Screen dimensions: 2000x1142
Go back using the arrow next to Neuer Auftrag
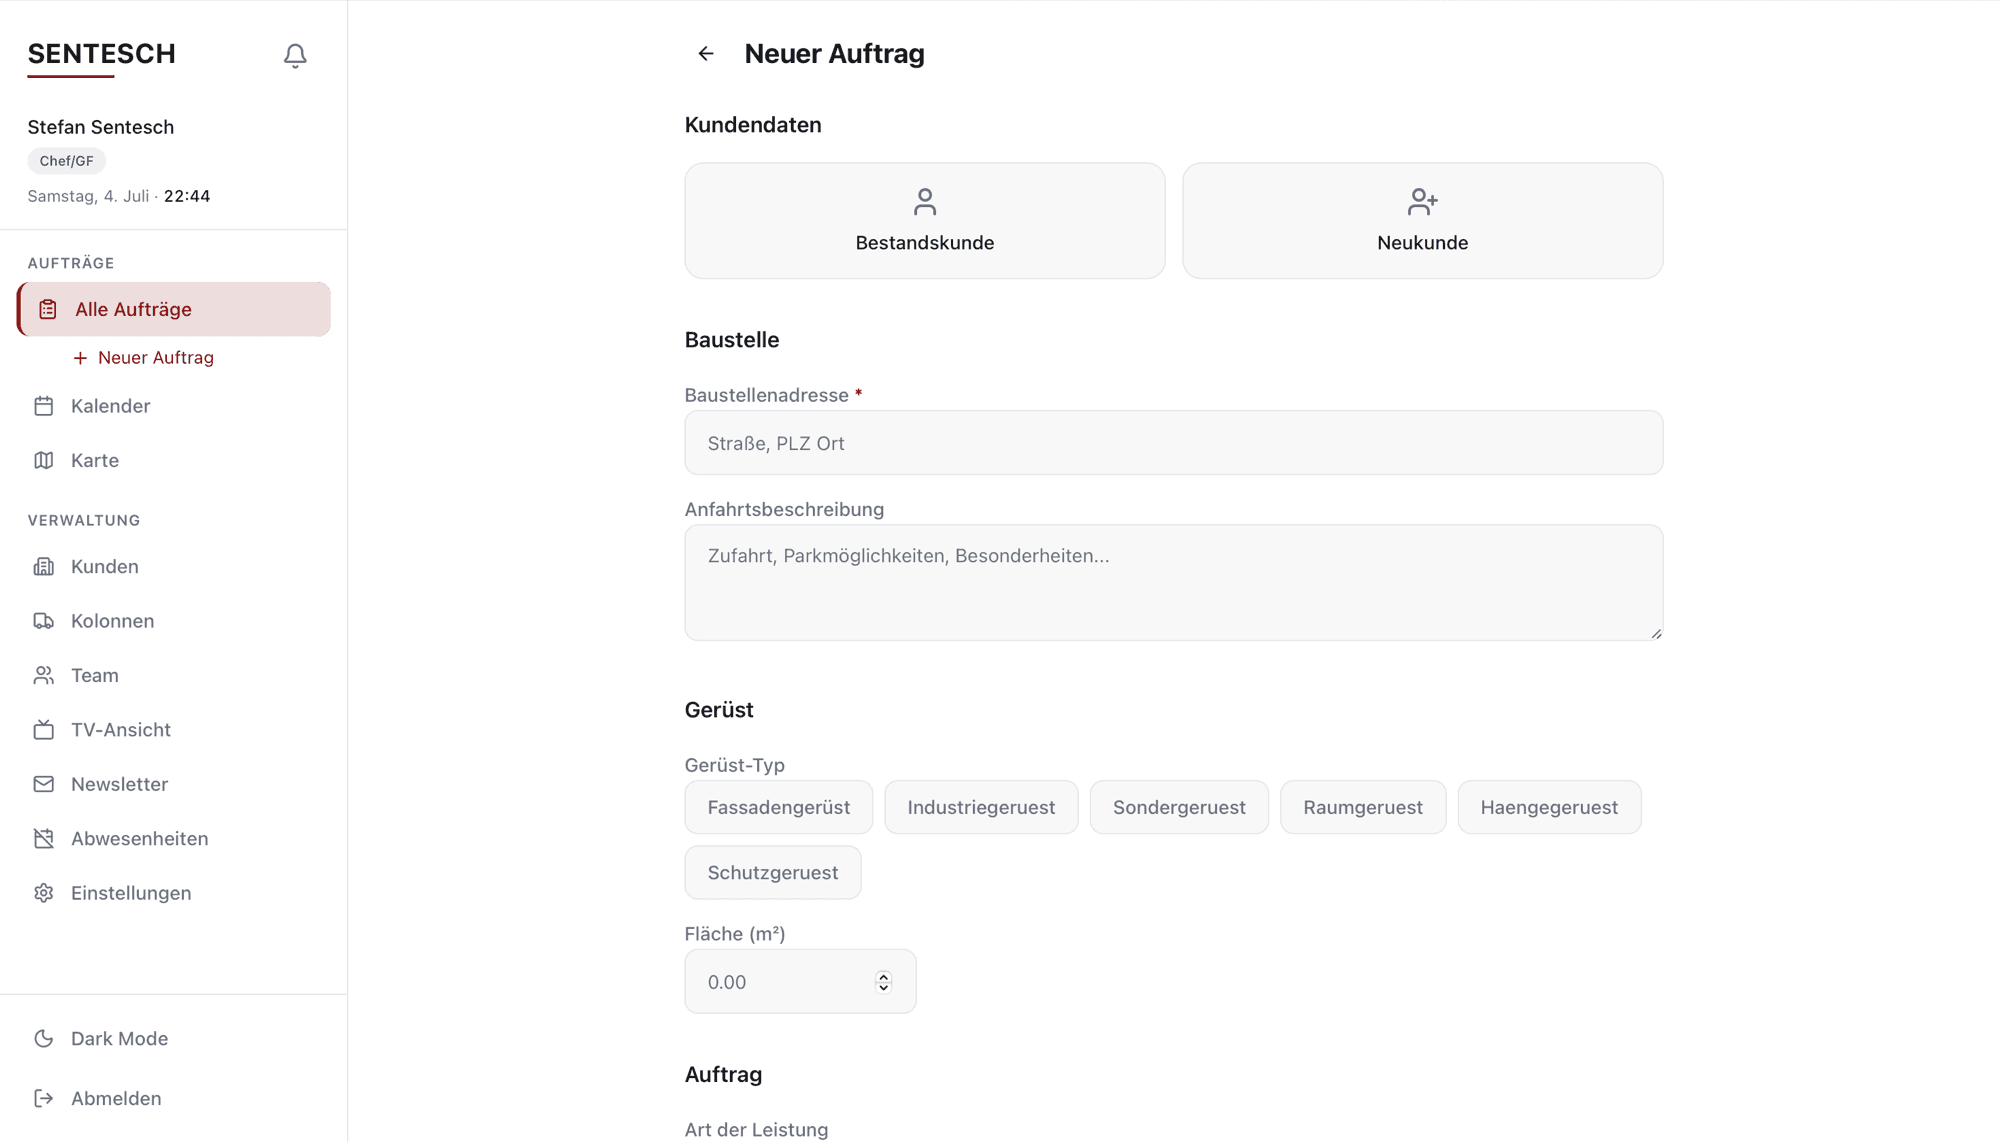(x=706, y=54)
